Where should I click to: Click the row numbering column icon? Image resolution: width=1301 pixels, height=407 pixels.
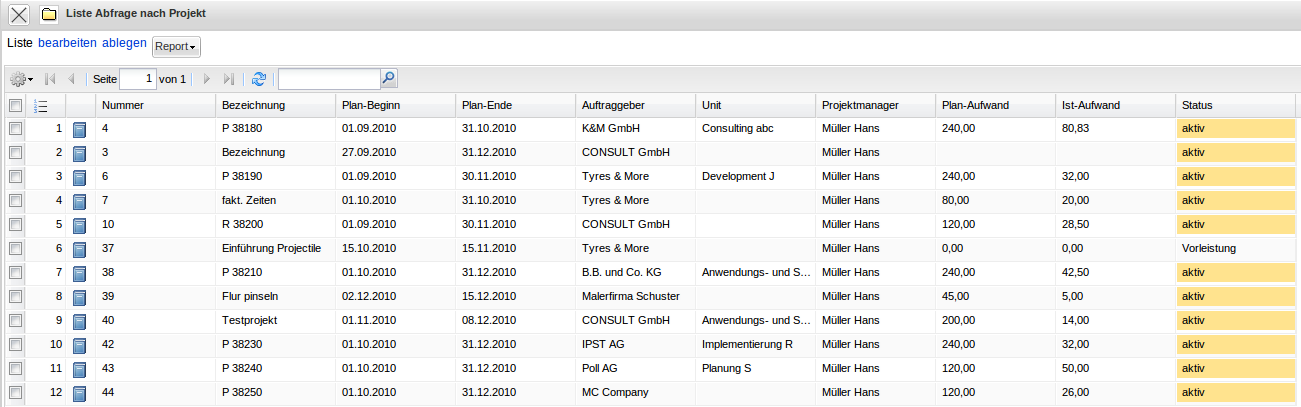pos(41,106)
